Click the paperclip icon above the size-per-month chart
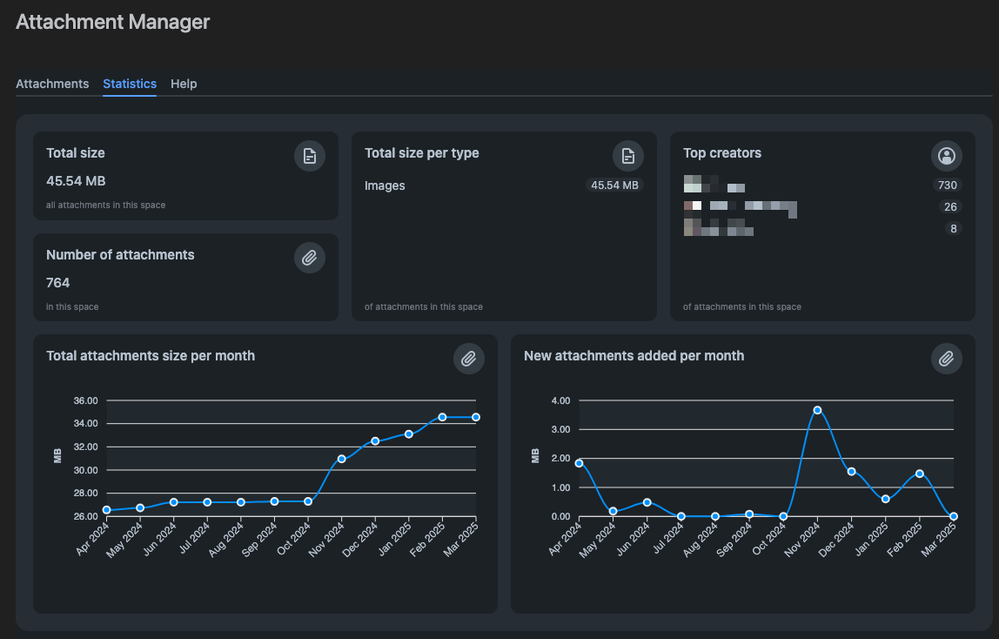The height and width of the screenshot is (639, 999). coord(468,358)
